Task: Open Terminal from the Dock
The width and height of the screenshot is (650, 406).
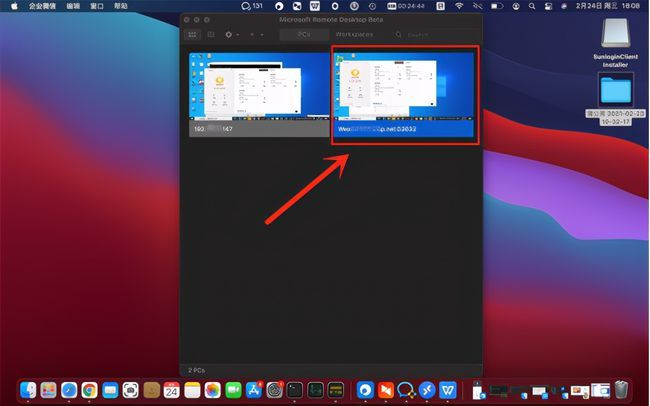Action: [295, 390]
